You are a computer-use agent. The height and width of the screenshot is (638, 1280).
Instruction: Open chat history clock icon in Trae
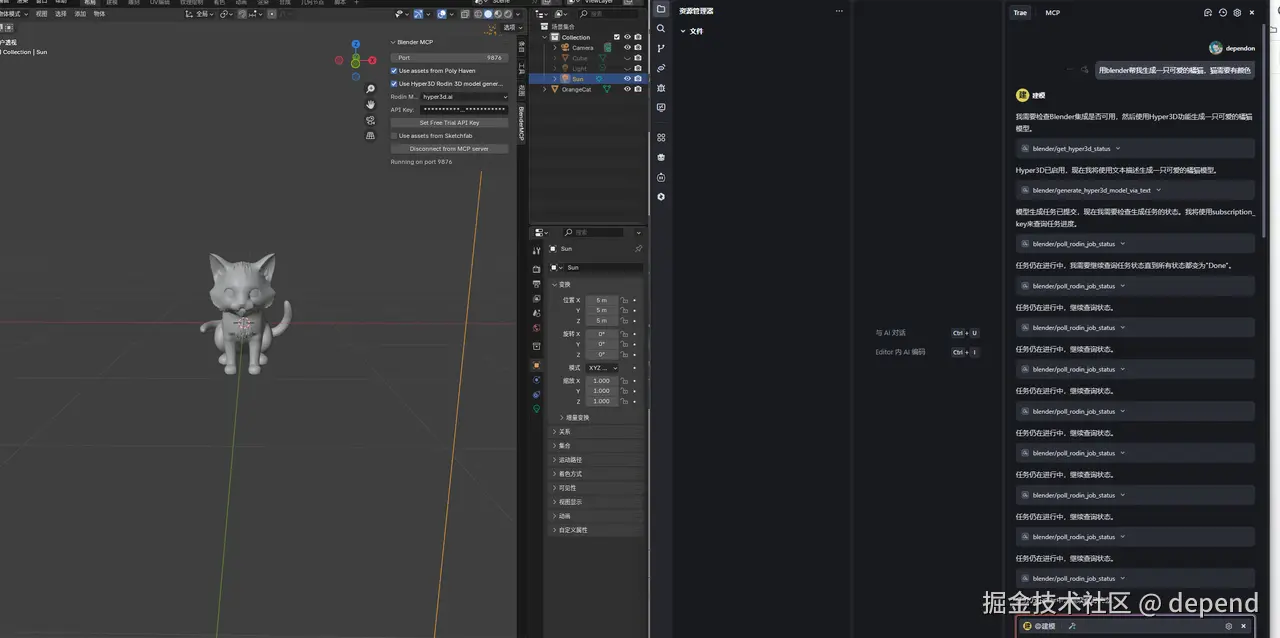[x=1222, y=13]
